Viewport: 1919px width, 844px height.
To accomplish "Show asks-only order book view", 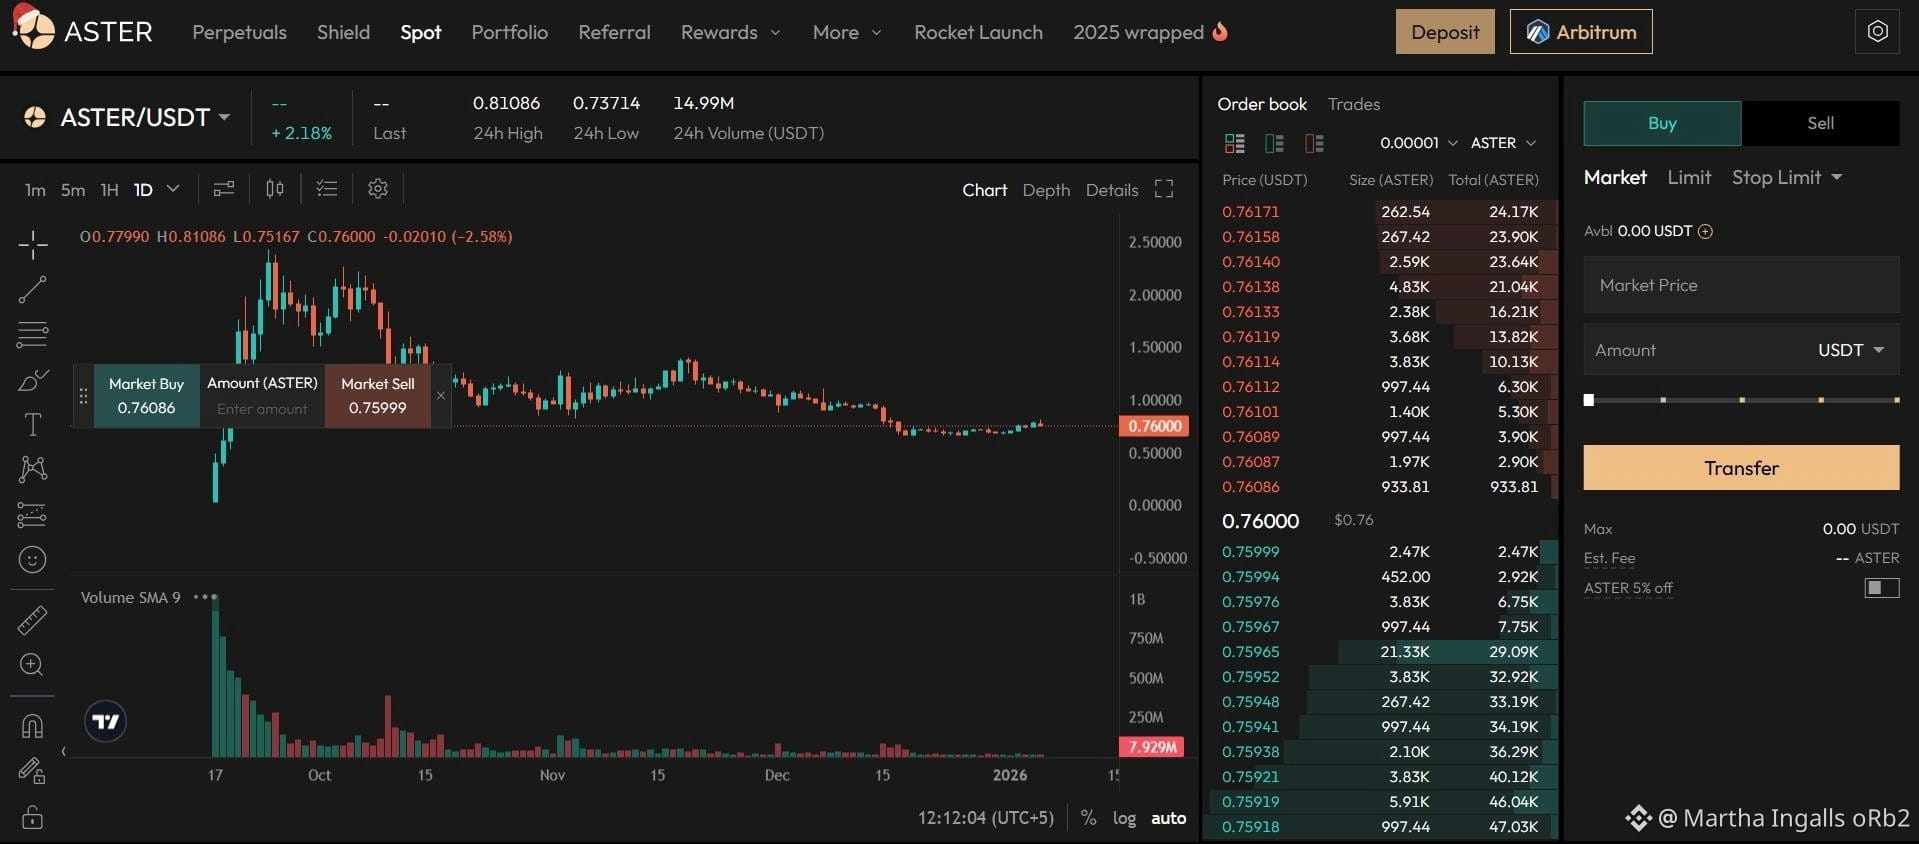I will pos(1315,143).
